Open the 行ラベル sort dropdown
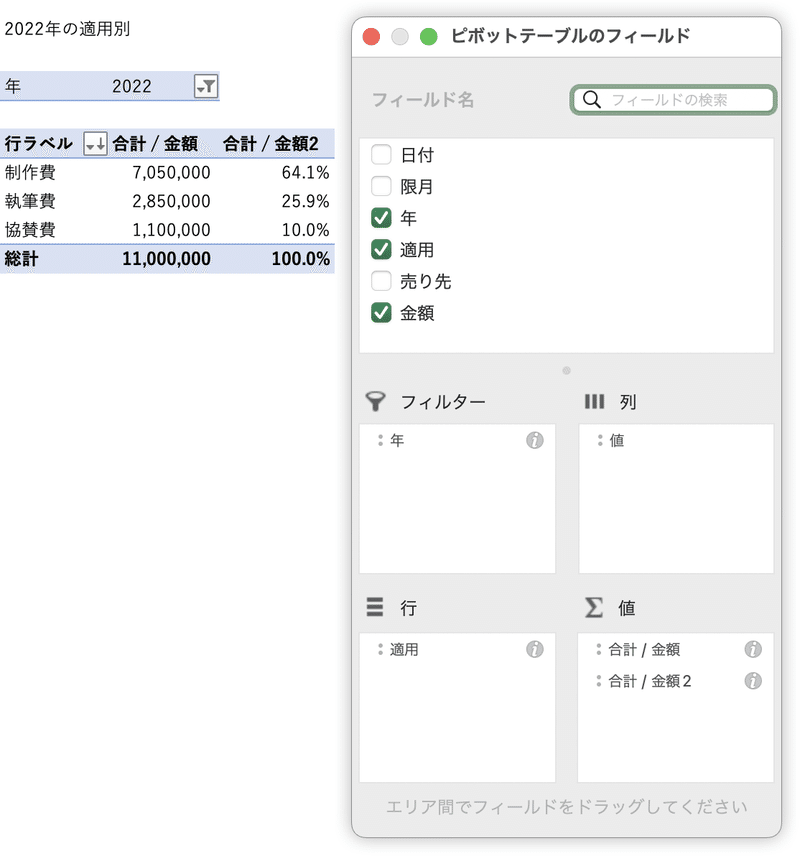 [95, 144]
